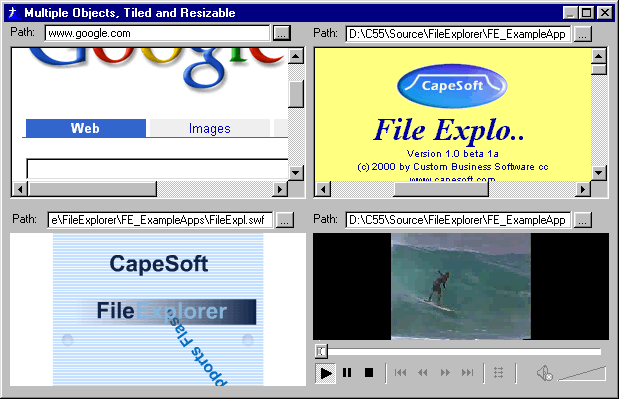
Task: Click the fast forward icon
Action: [x=445, y=373]
